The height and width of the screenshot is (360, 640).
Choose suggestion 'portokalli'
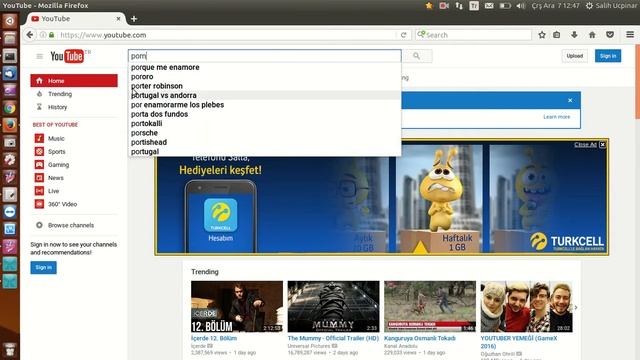(264, 123)
